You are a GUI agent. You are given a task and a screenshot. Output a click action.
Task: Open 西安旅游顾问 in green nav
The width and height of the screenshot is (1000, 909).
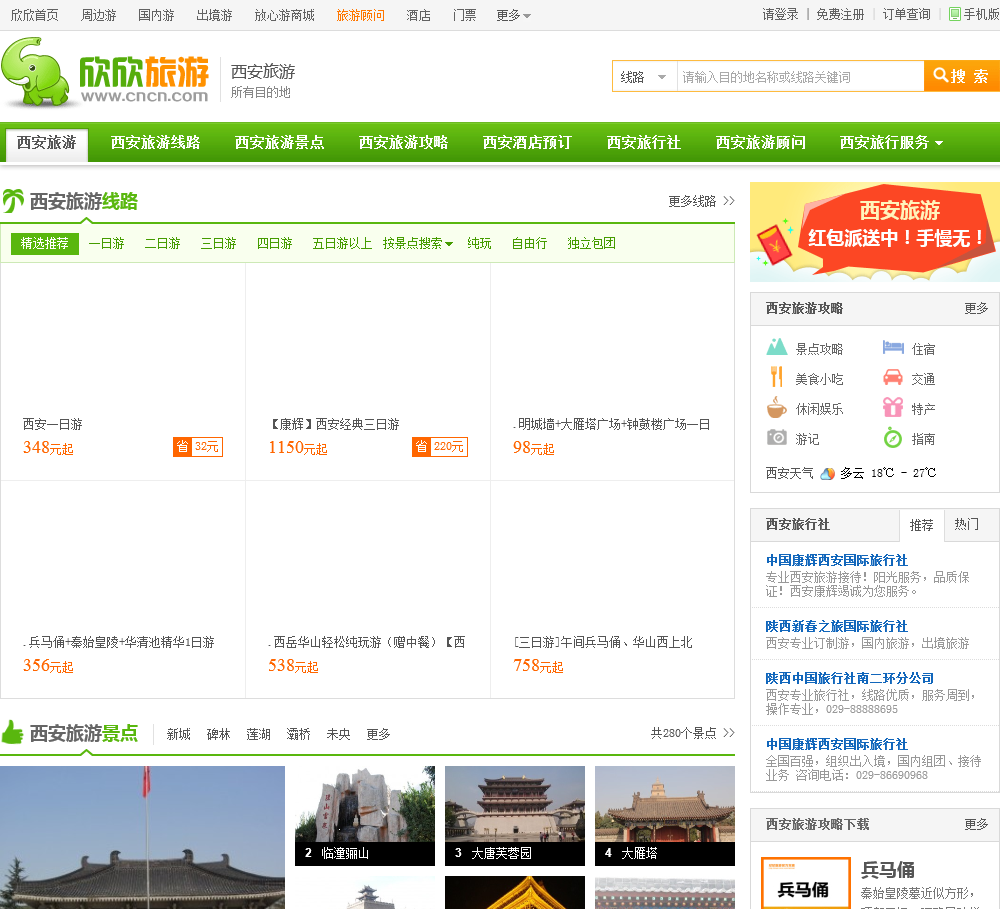[761, 142]
